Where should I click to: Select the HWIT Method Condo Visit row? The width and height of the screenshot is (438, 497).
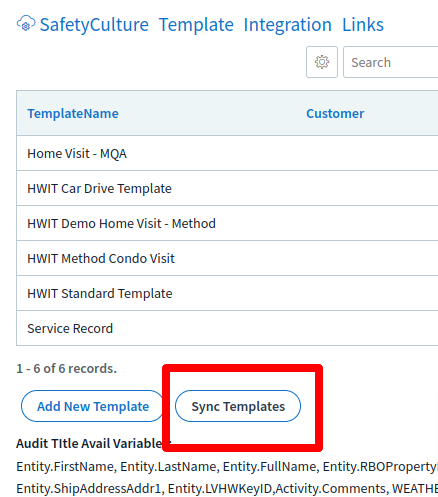pyautogui.click(x=227, y=258)
